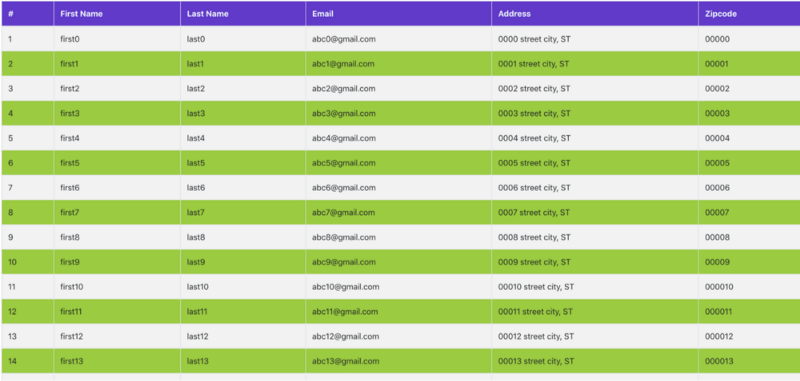Click email abc6@gmail.com
This screenshot has width=800, height=381.
click(344, 188)
